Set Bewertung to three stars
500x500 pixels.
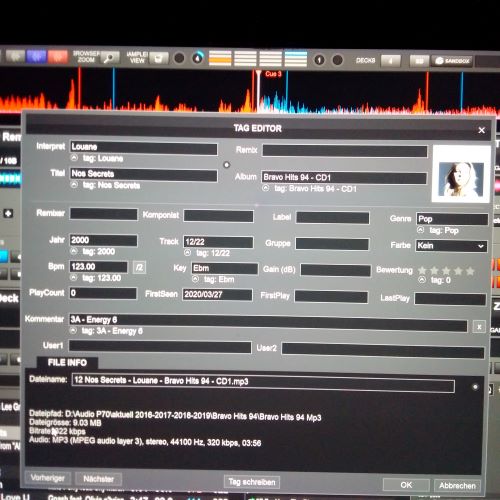(446, 271)
